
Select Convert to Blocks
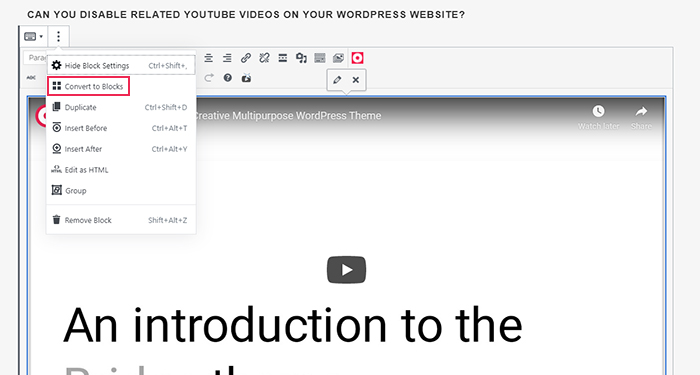point(88,86)
